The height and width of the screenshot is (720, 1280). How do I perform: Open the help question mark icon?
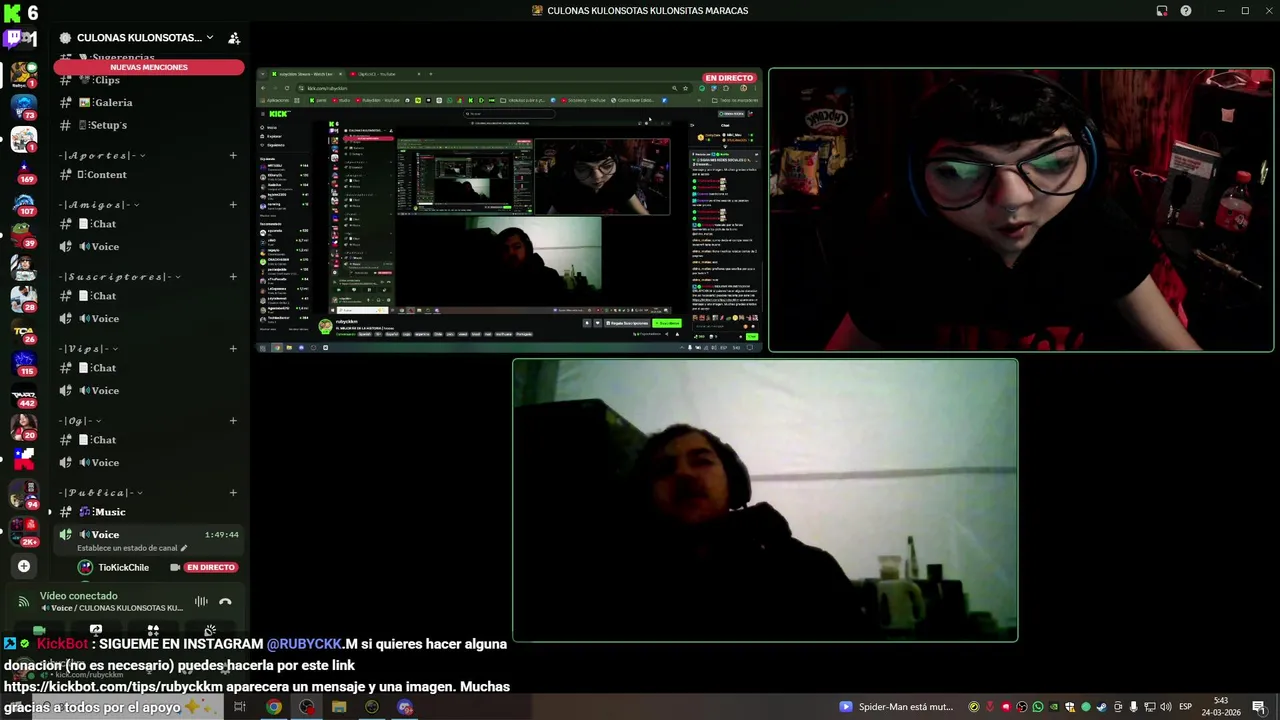click(x=1186, y=11)
